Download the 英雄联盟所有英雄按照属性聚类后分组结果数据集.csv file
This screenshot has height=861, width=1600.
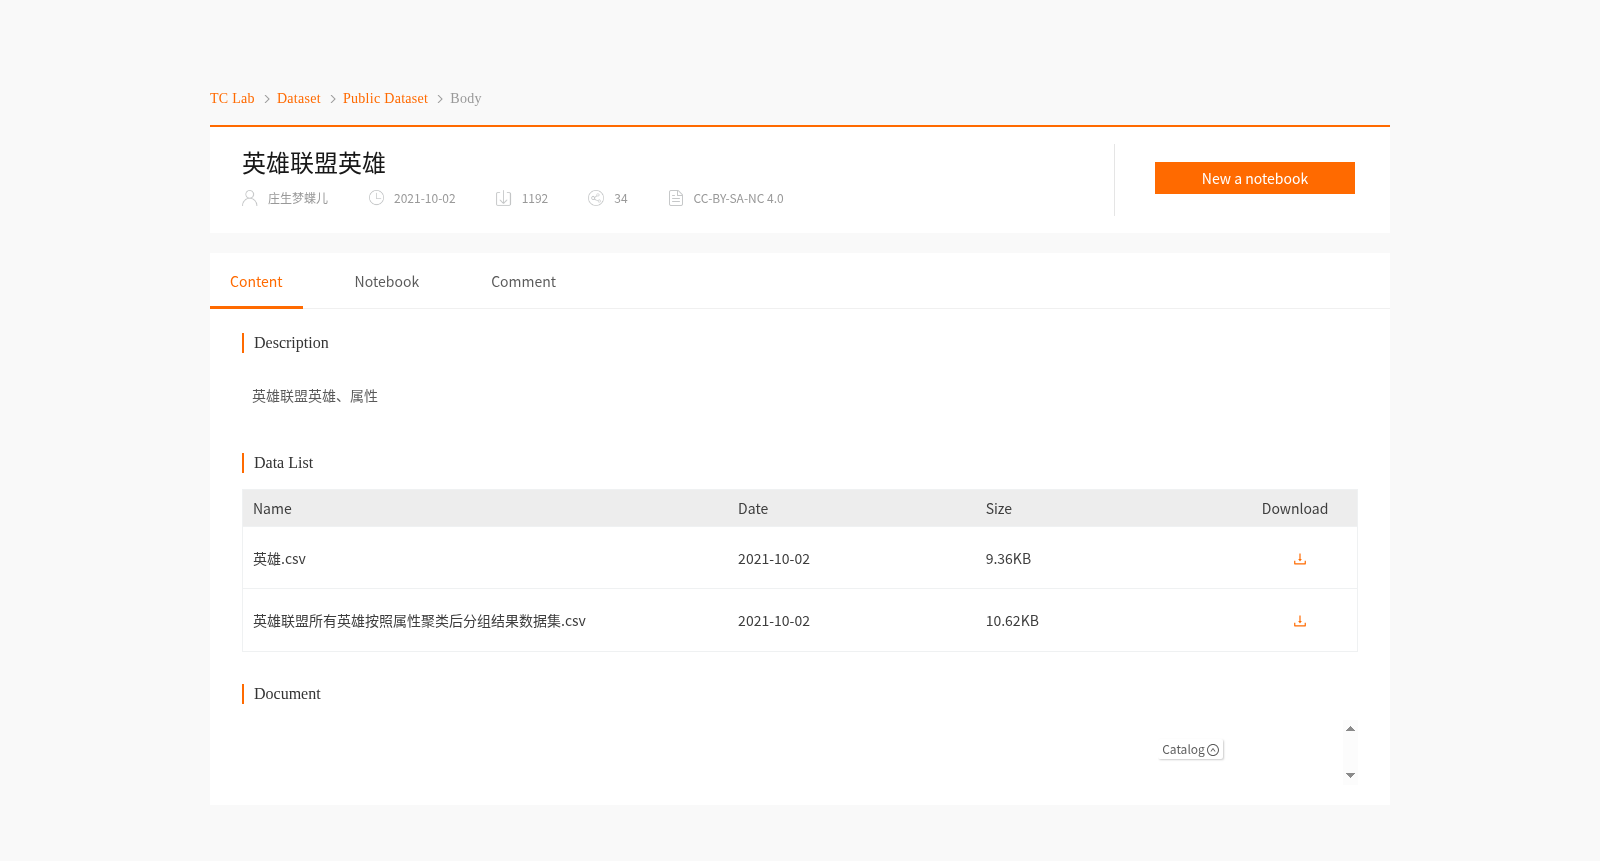pyautogui.click(x=1299, y=621)
